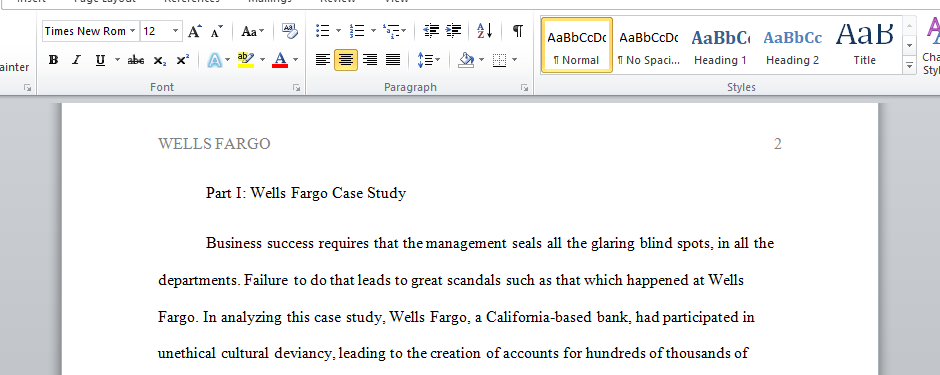Screen dimensions: 940x375
Task: Open underline style dropdown arrow
Action: point(118,60)
